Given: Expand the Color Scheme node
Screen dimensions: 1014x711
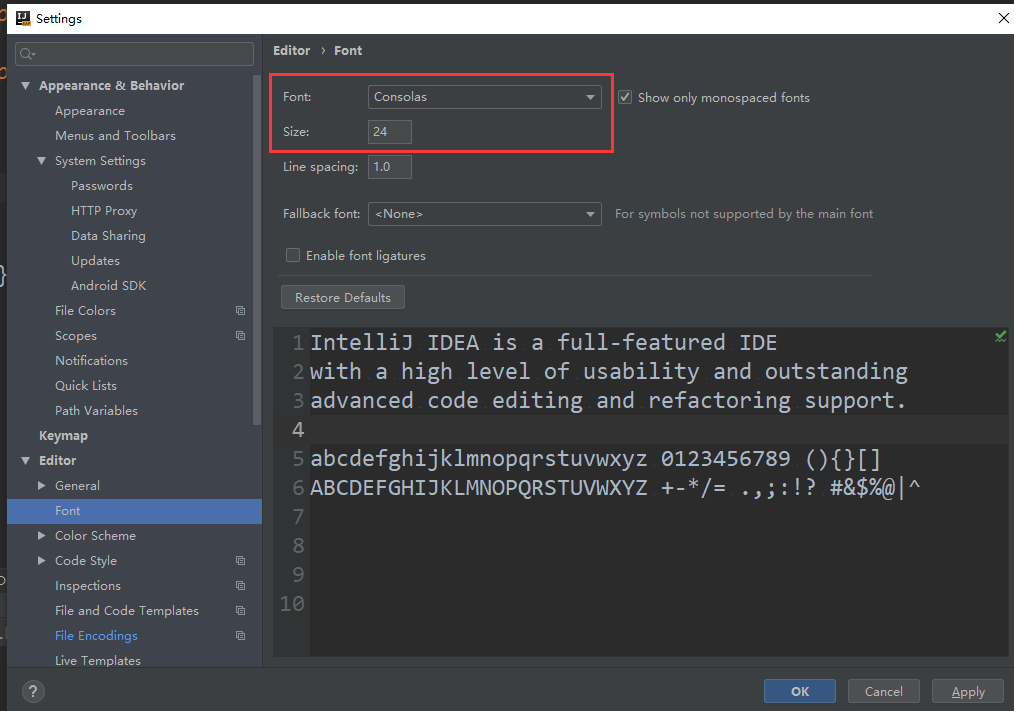Looking at the screenshot, I should pos(41,536).
